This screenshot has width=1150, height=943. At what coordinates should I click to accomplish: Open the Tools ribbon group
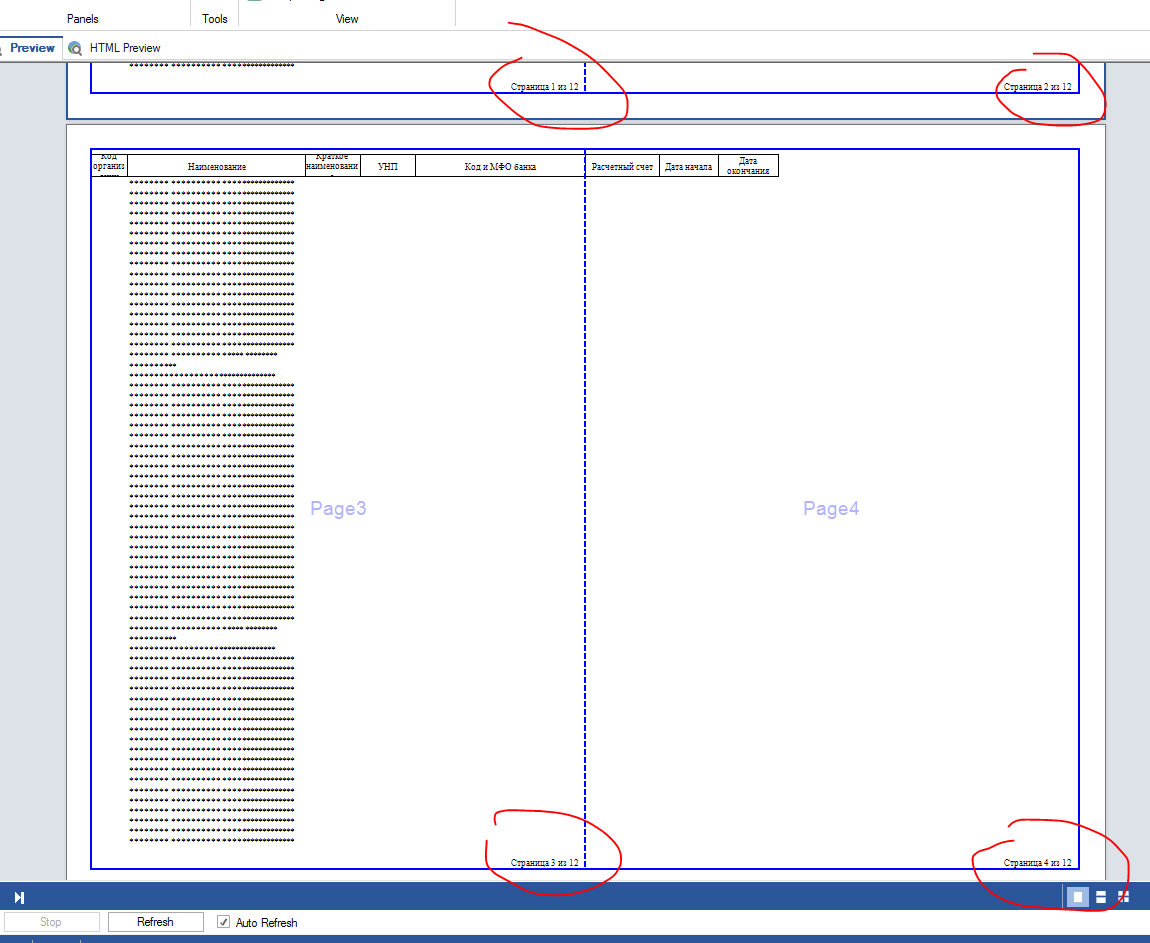(x=214, y=18)
